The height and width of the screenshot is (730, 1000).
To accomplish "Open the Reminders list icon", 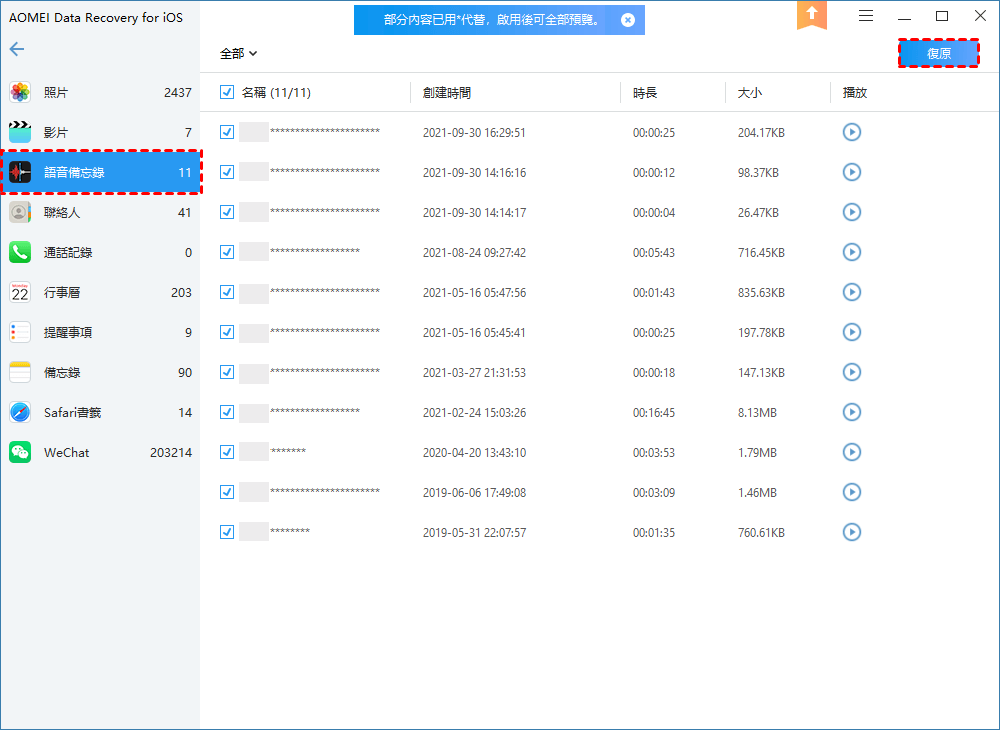I will click(20, 332).
